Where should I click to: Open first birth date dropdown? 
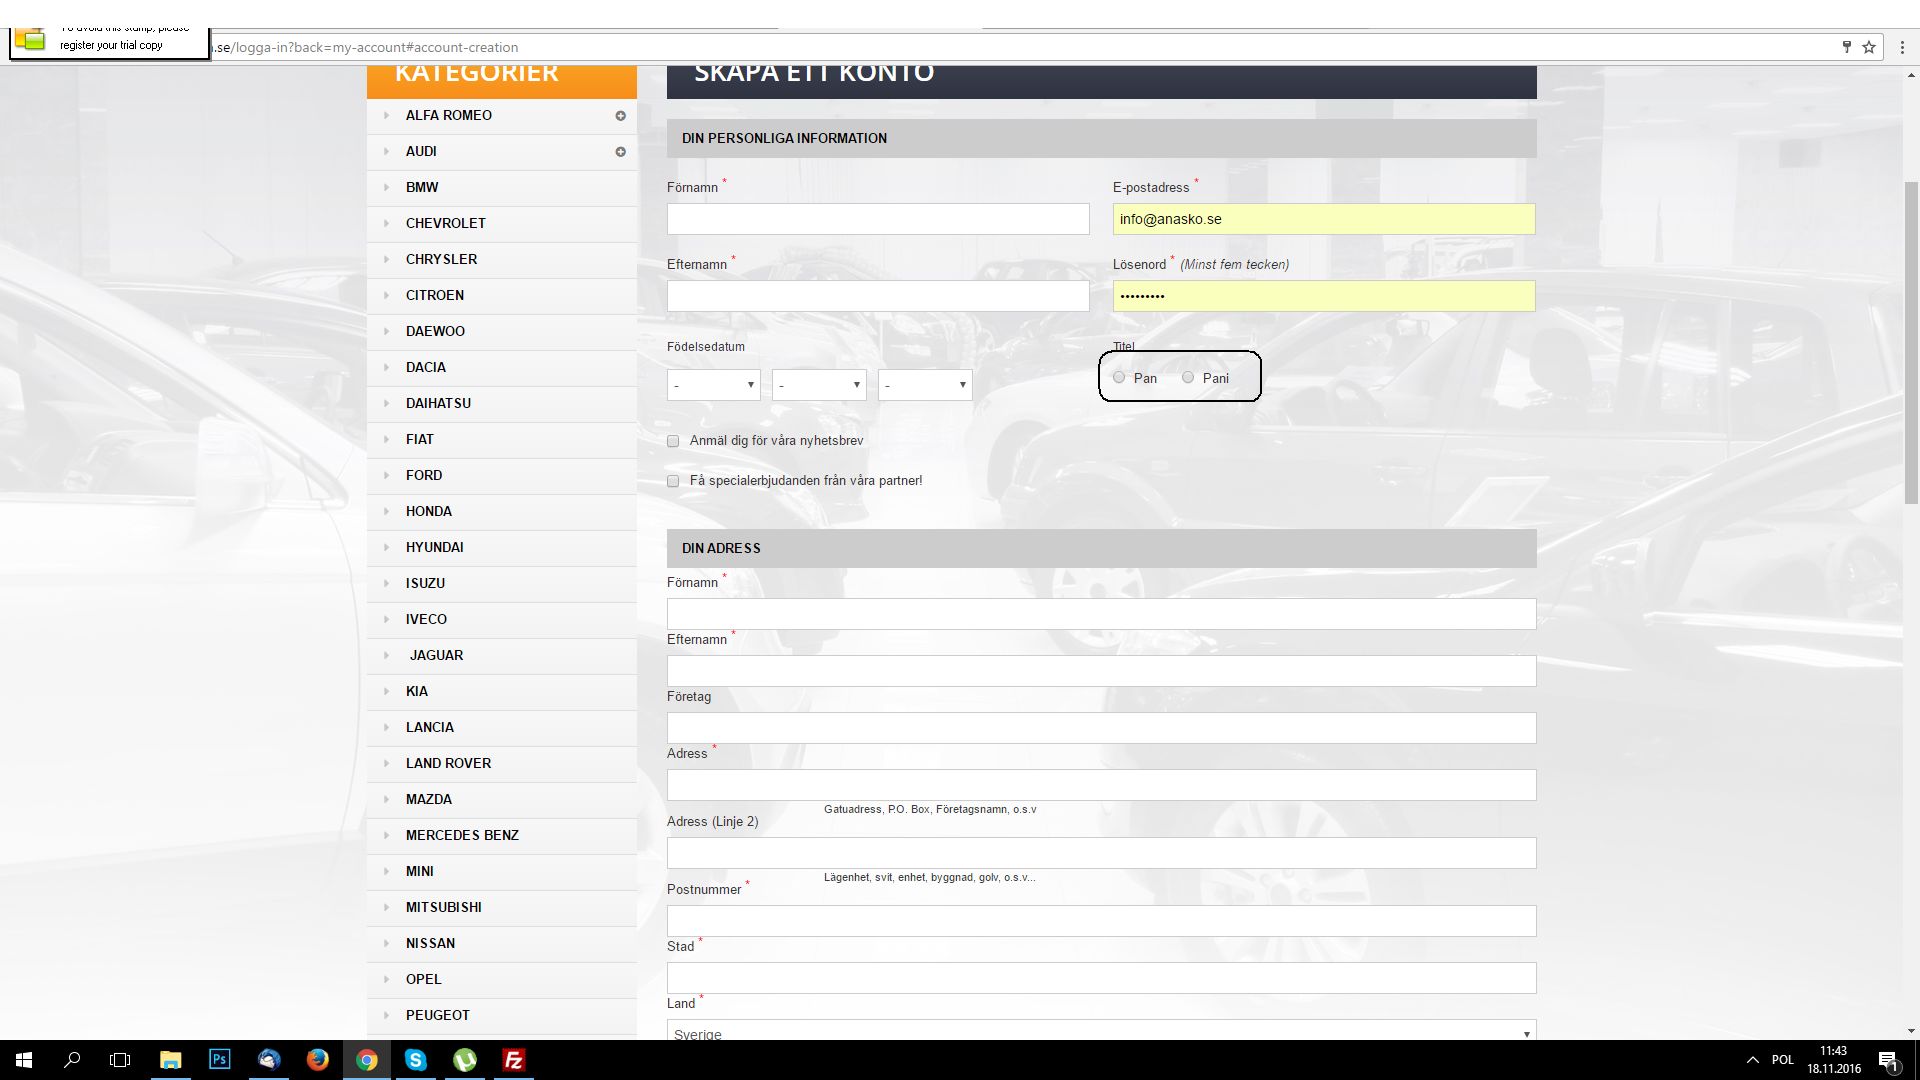click(713, 385)
